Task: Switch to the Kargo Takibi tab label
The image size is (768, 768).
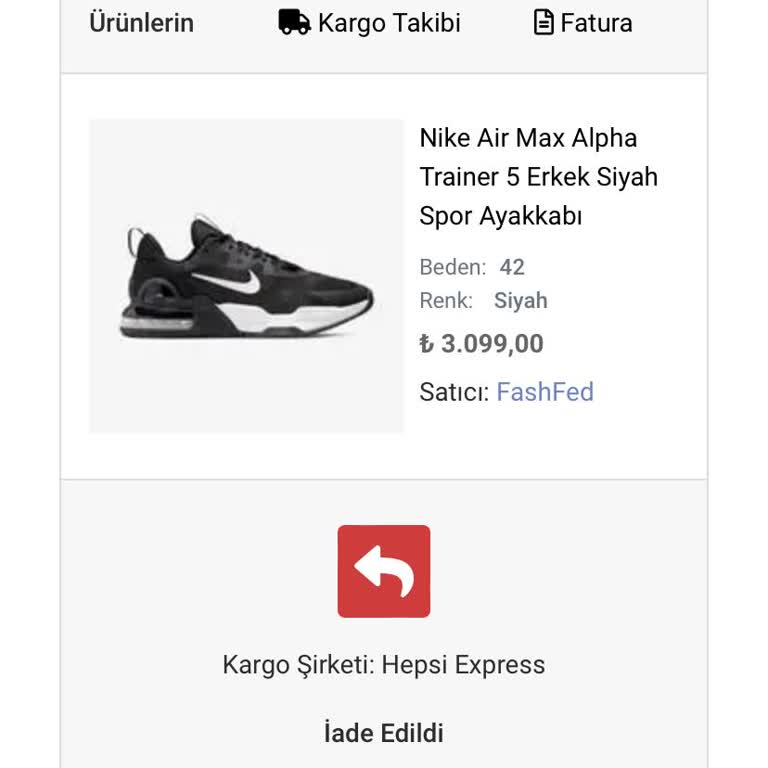Action: (x=389, y=22)
